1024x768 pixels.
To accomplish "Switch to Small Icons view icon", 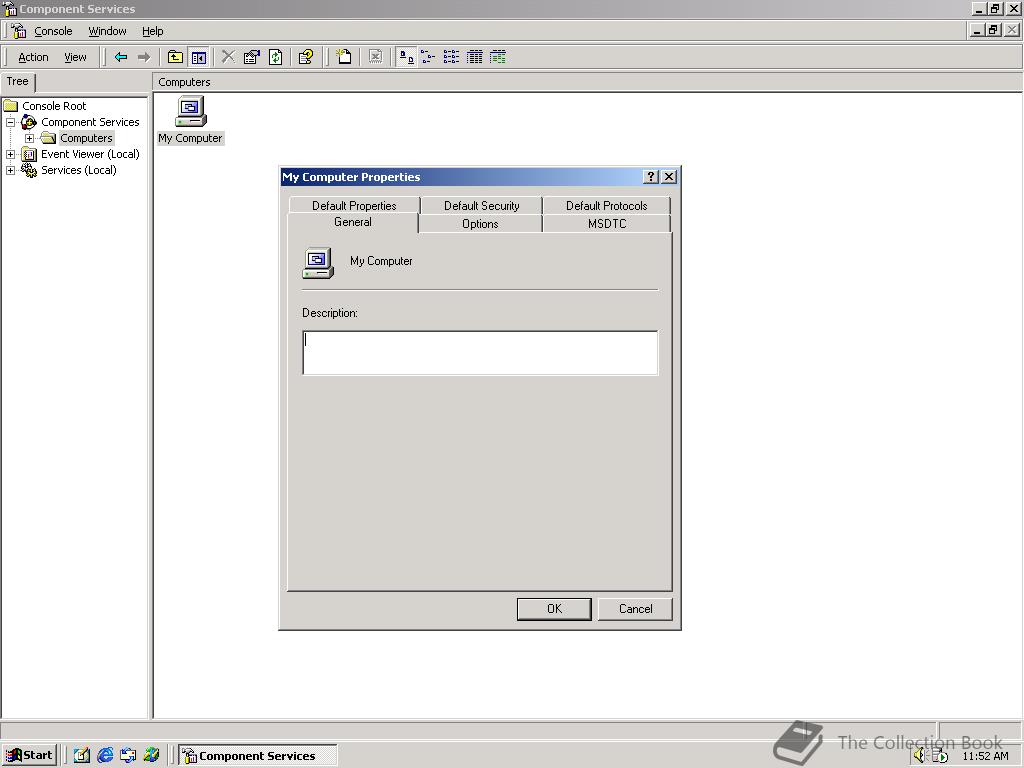I will point(428,57).
